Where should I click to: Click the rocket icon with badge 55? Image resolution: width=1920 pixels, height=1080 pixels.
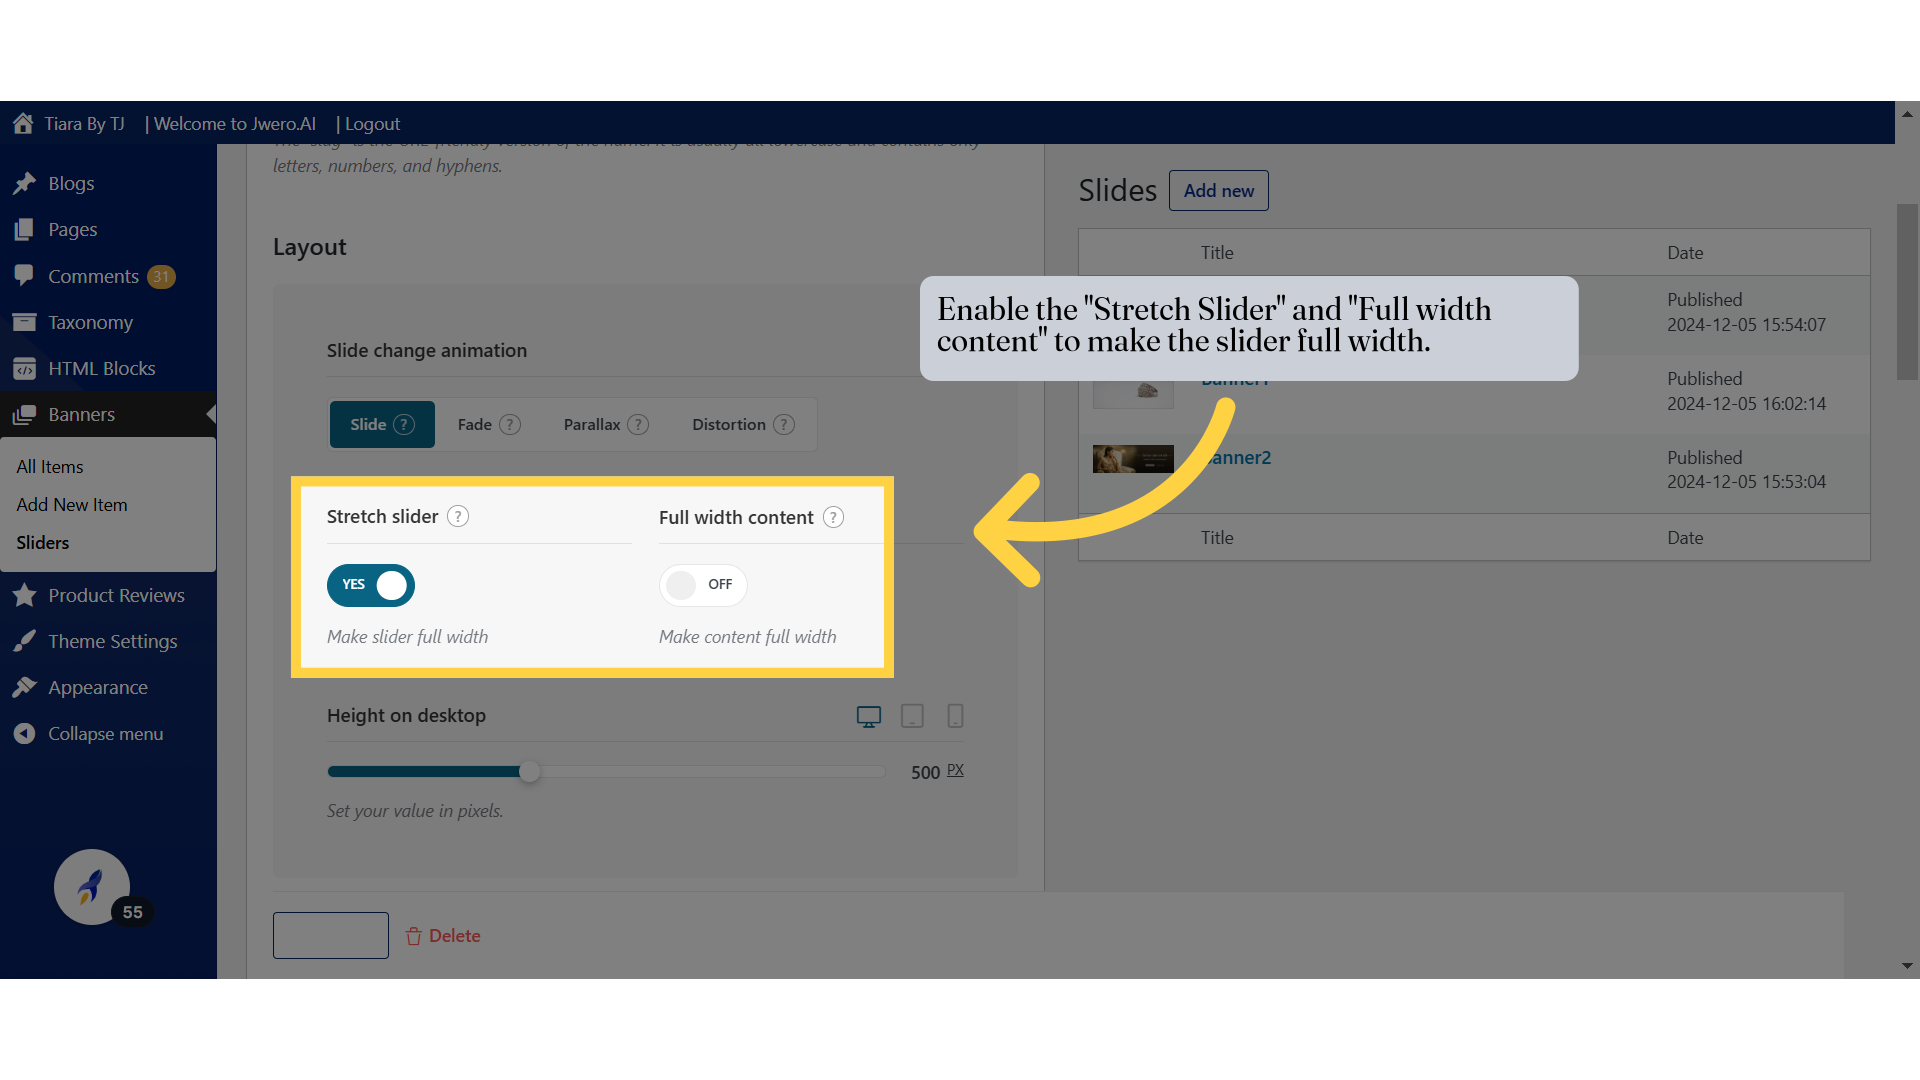(92, 887)
